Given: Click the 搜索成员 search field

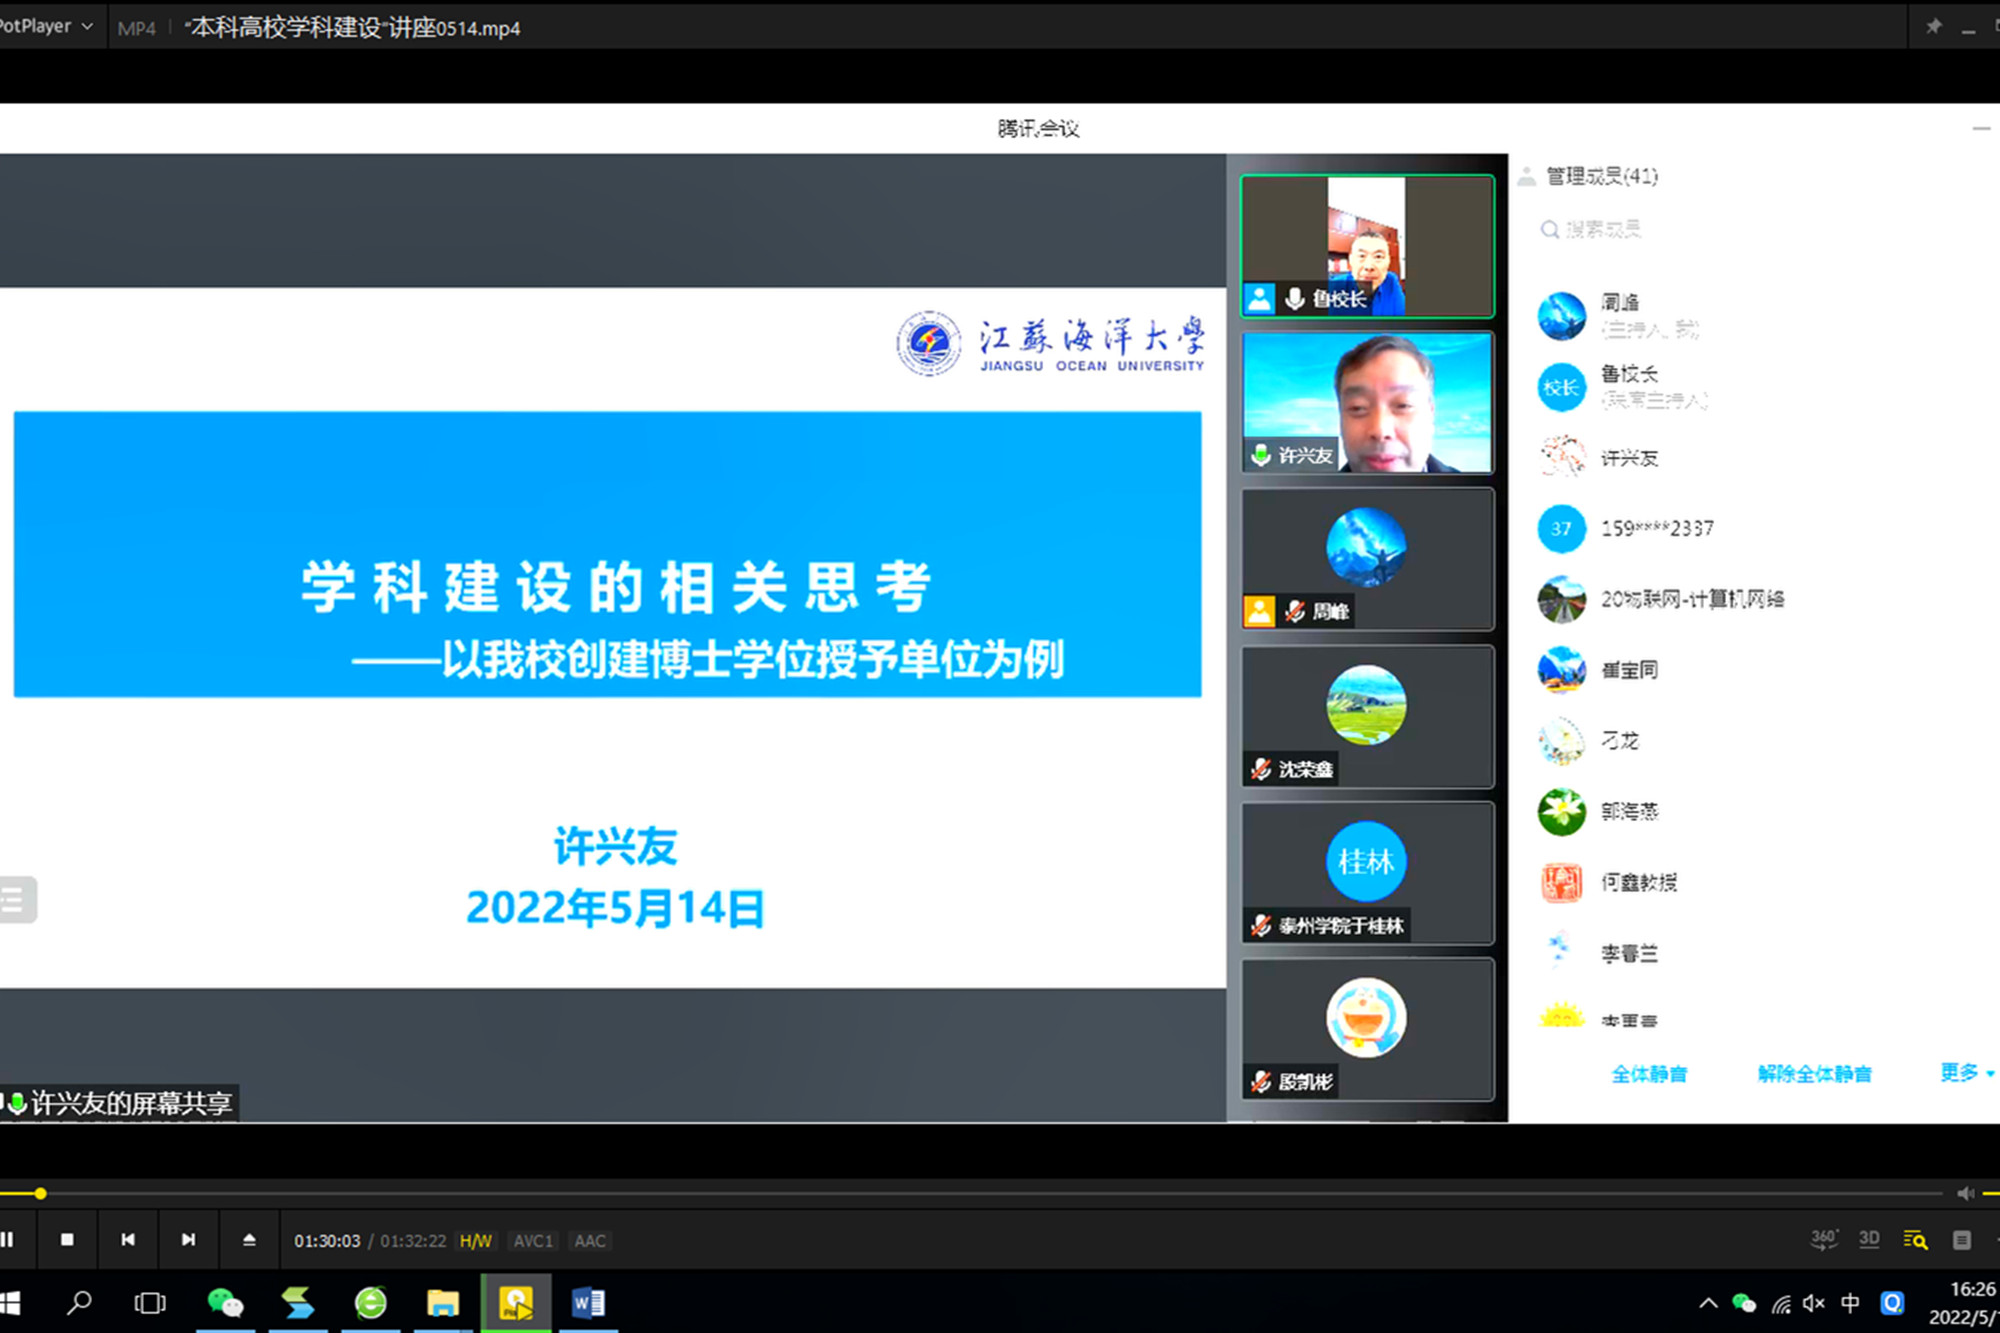Looking at the screenshot, I should (x=1602, y=230).
